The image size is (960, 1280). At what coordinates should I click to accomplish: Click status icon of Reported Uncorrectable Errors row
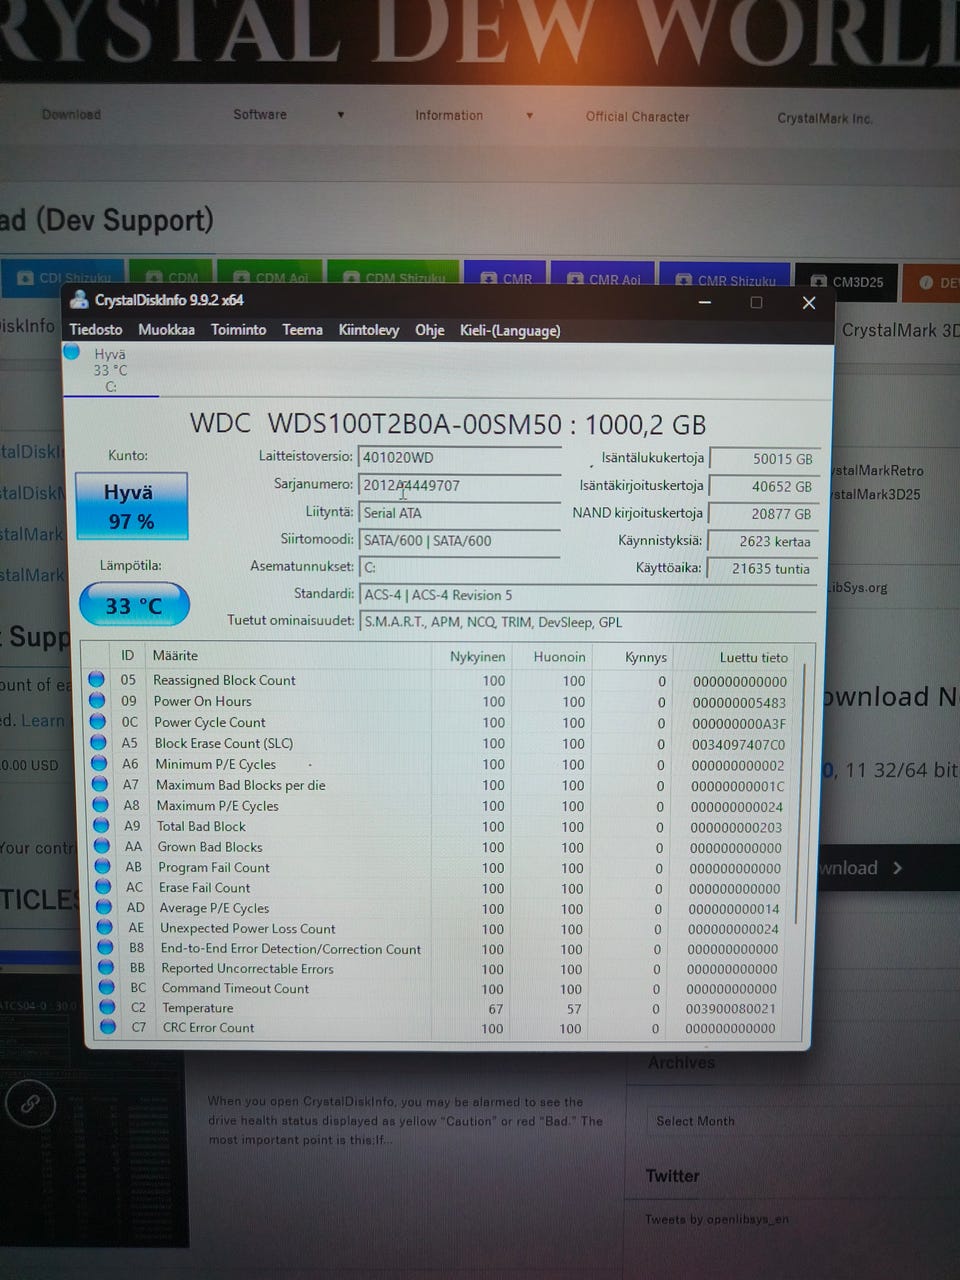[x=106, y=967]
